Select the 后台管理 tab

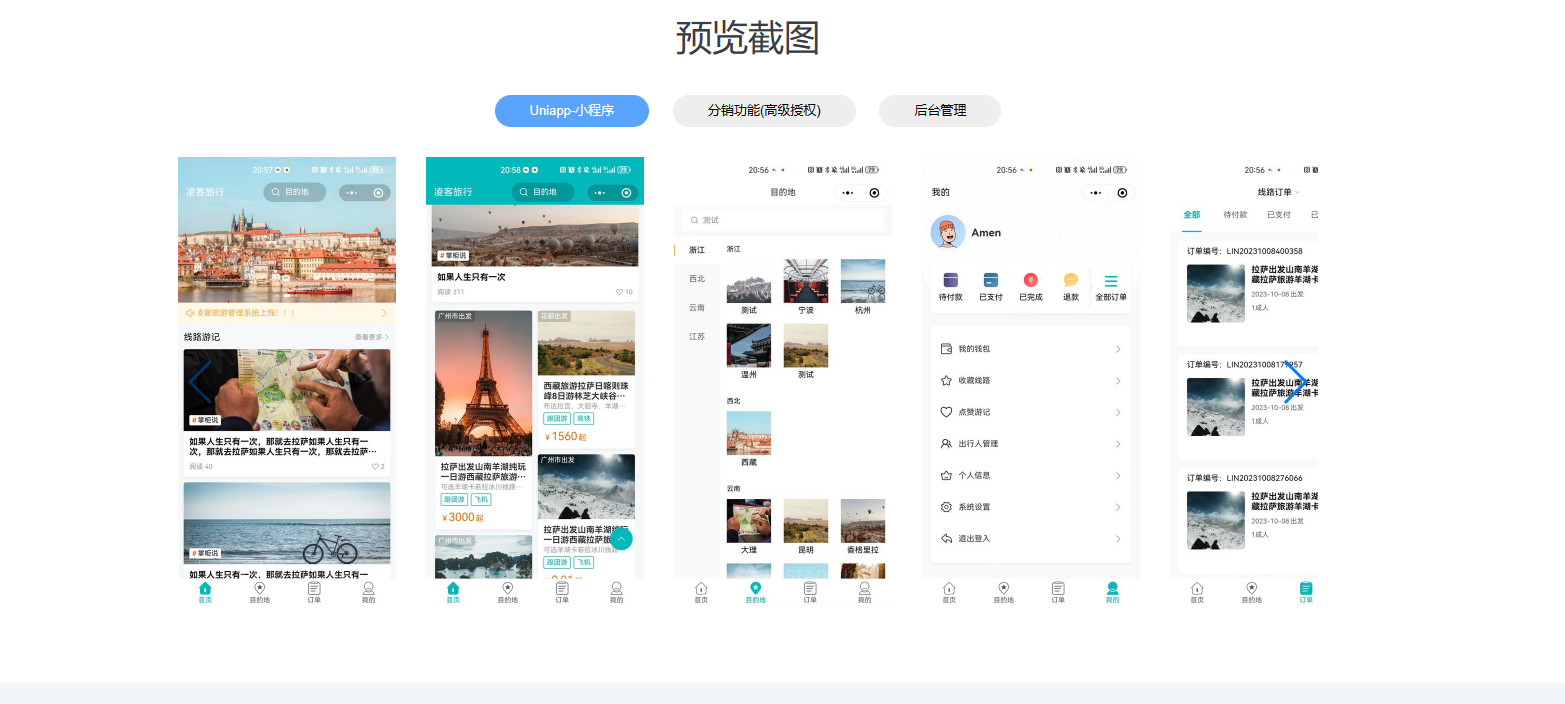(x=940, y=111)
